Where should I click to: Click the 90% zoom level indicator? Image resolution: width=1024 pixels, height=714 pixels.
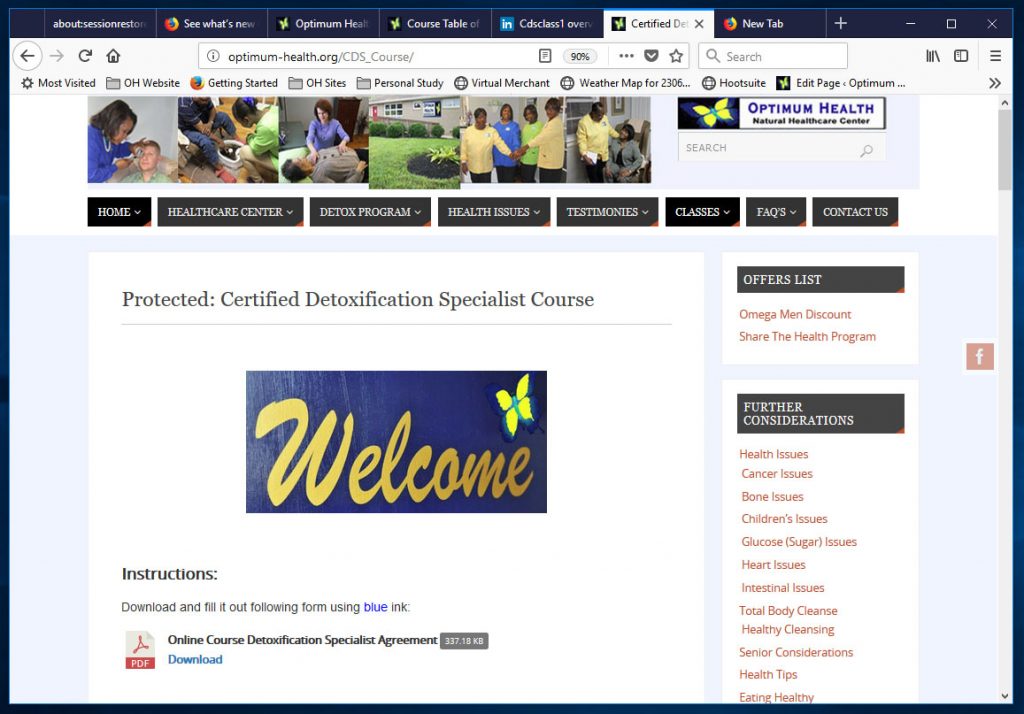(x=580, y=57)
